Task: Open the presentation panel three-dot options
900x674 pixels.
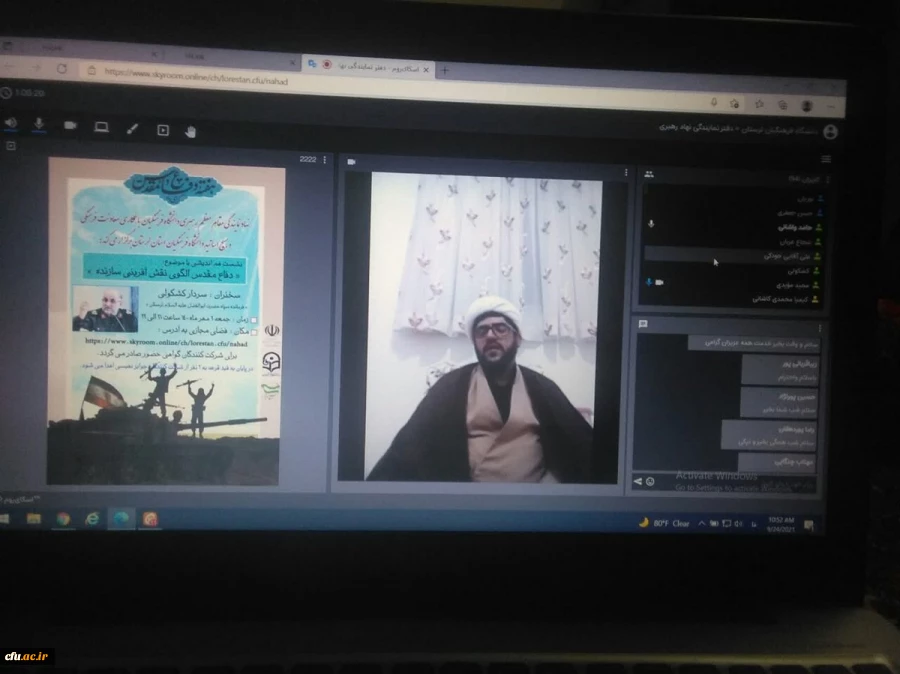Action: [x=324, y=159]
